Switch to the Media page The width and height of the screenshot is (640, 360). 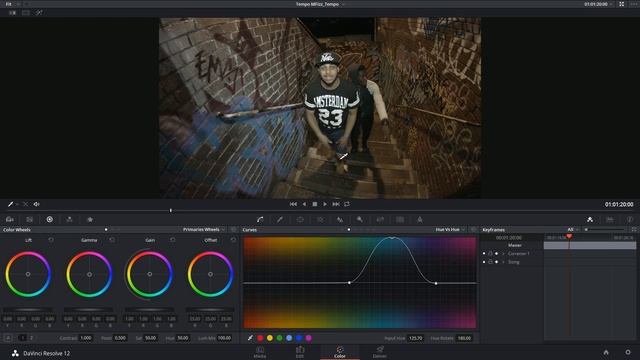(260, 352)
